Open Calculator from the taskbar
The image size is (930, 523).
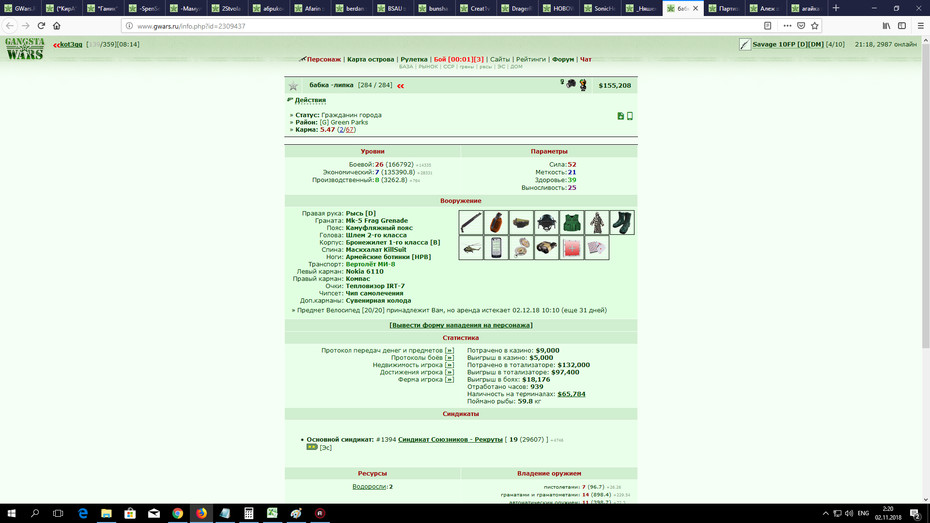click(249, 514)
